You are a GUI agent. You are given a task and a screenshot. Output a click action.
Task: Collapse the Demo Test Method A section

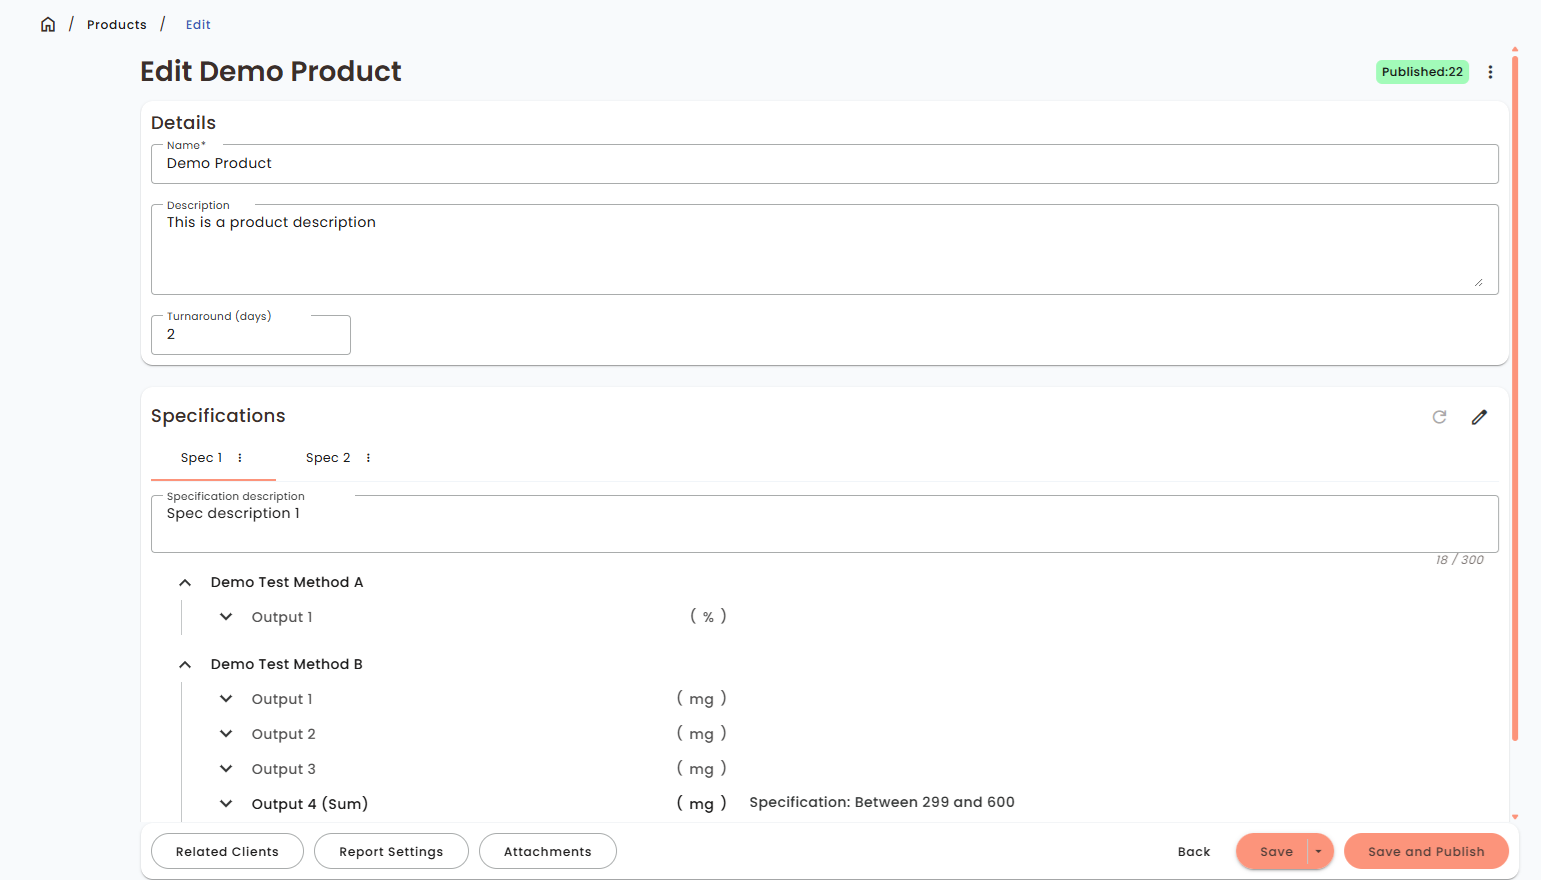click(x=185, y=582)
